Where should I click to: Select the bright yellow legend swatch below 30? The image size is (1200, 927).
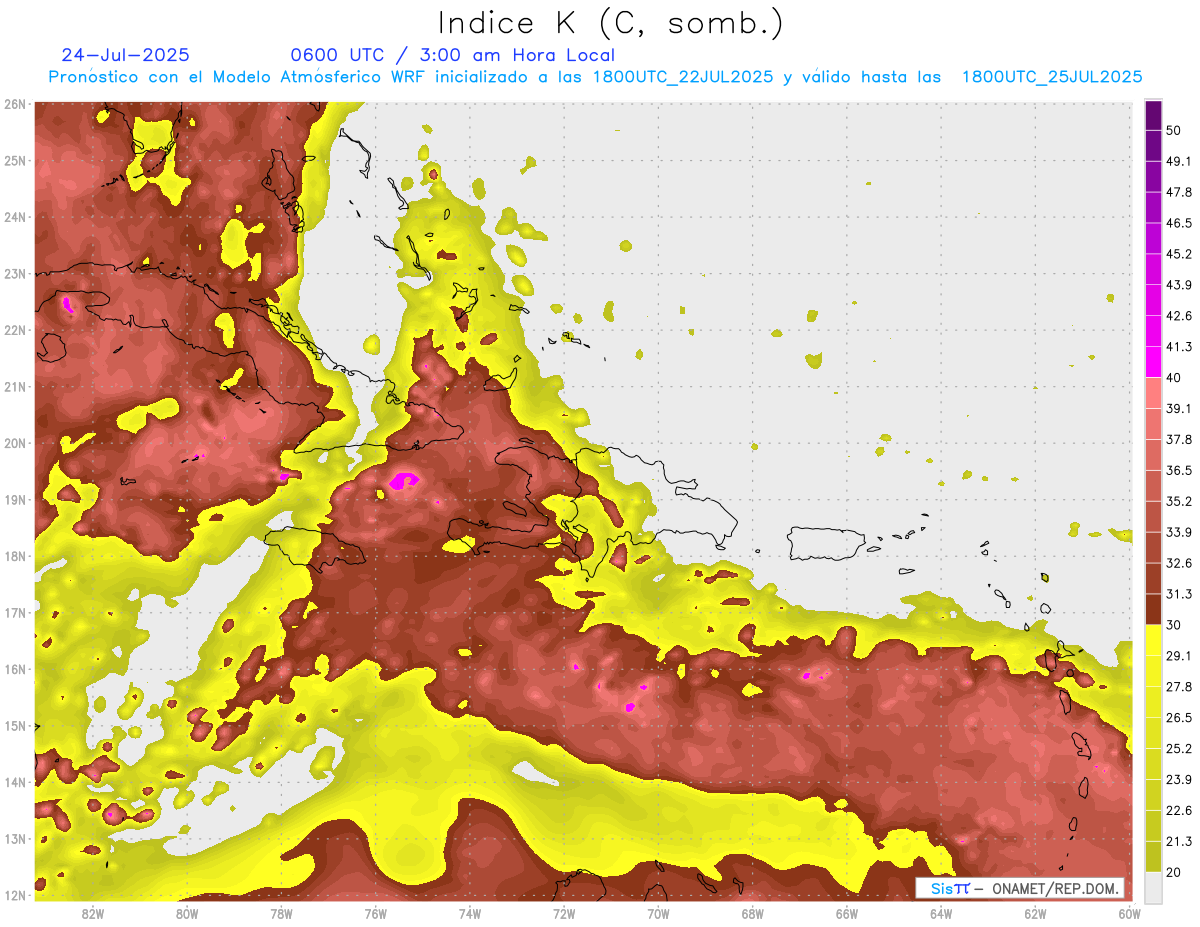tap(1153, 641)
